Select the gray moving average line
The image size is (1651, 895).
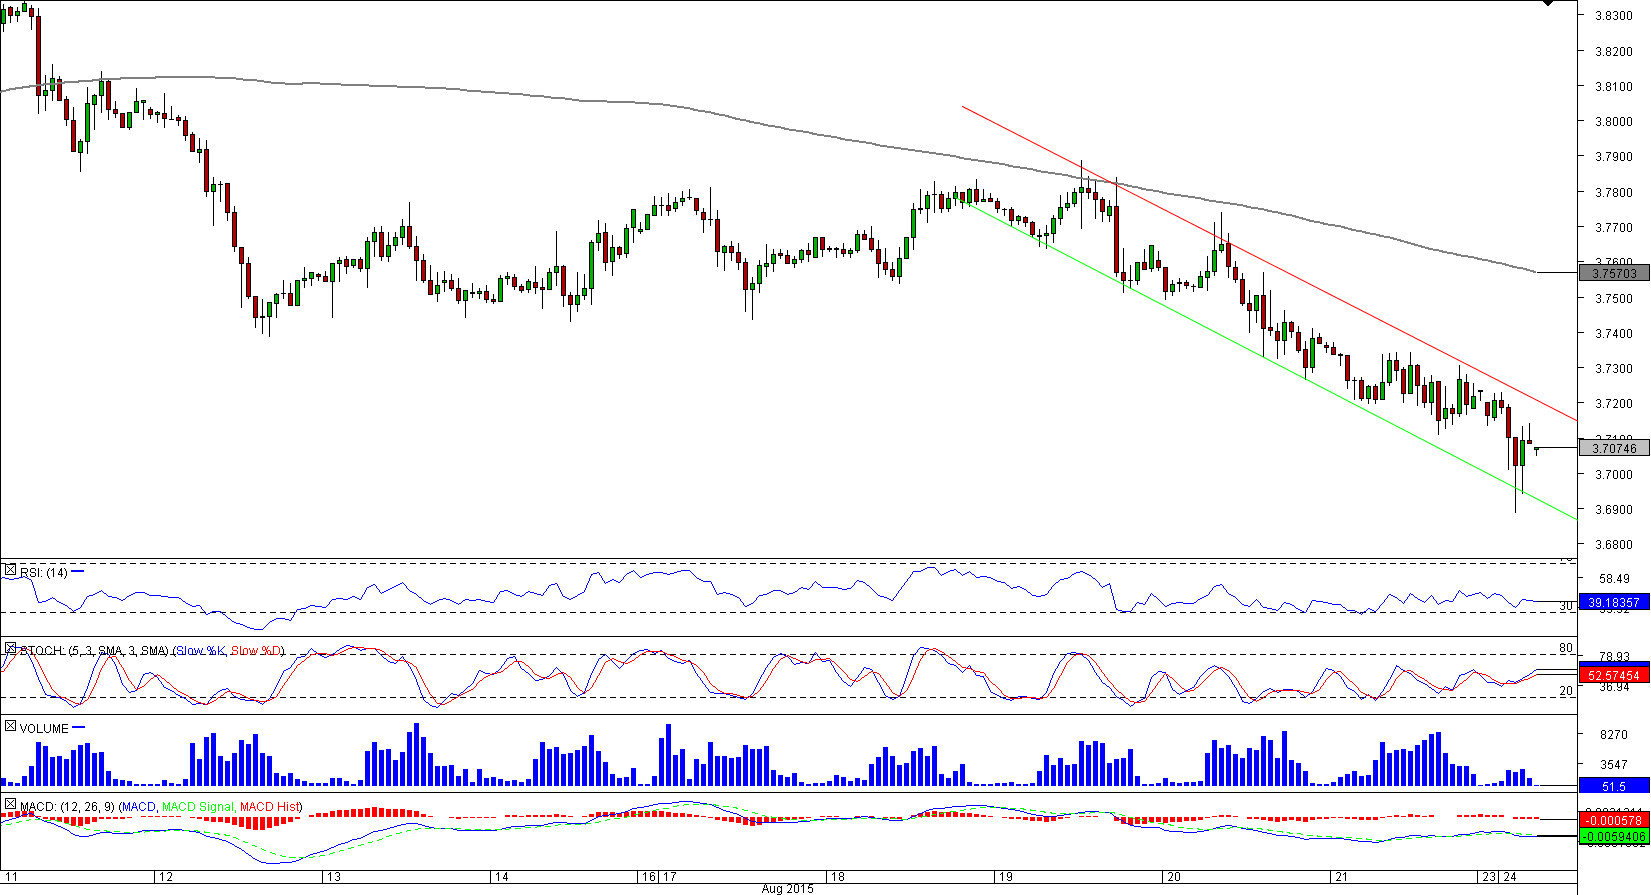tap(768, 125)
